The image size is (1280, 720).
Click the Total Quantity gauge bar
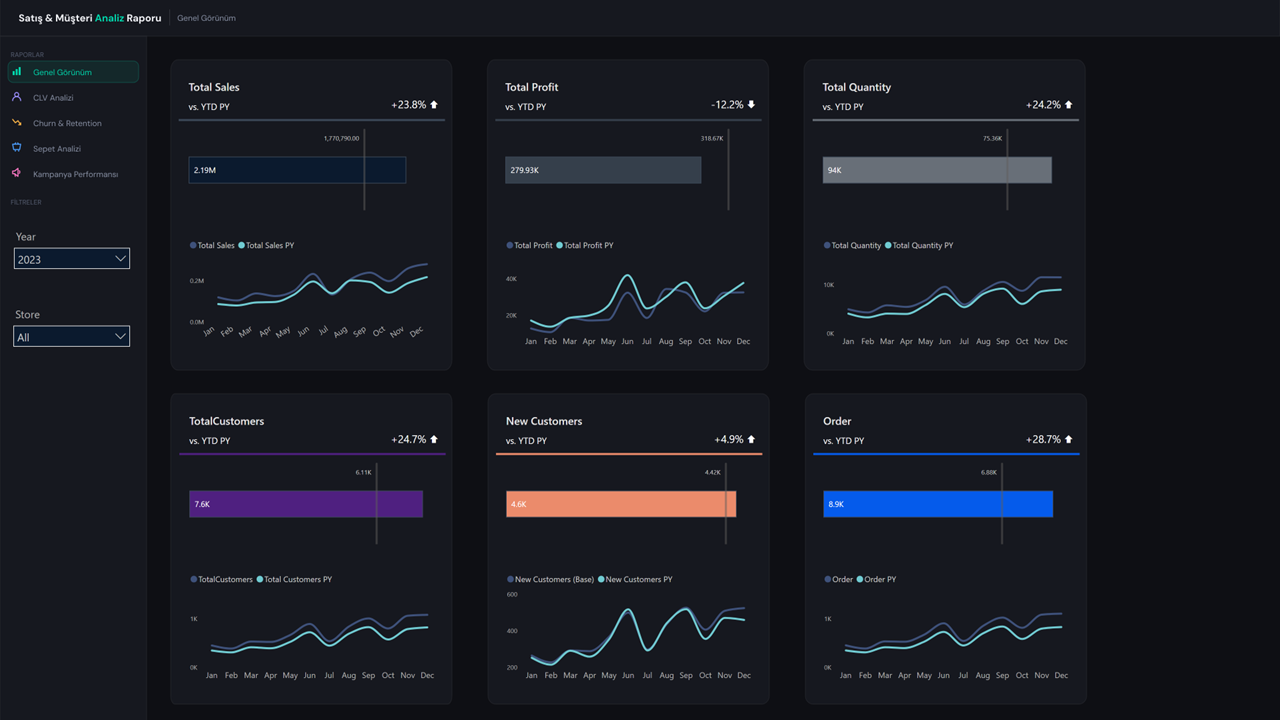click(937, 170)
